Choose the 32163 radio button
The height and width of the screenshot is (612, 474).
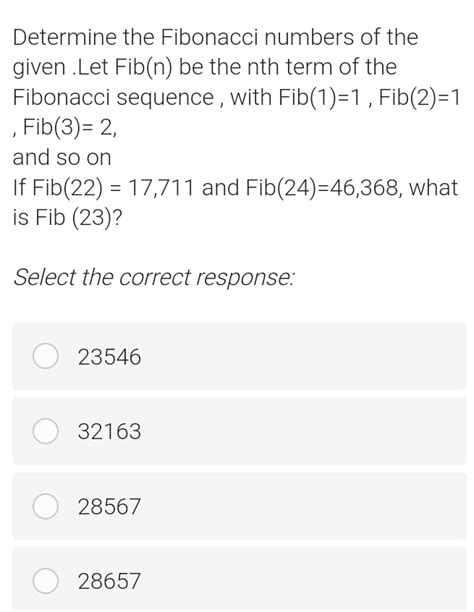click(x=46, y=431)
